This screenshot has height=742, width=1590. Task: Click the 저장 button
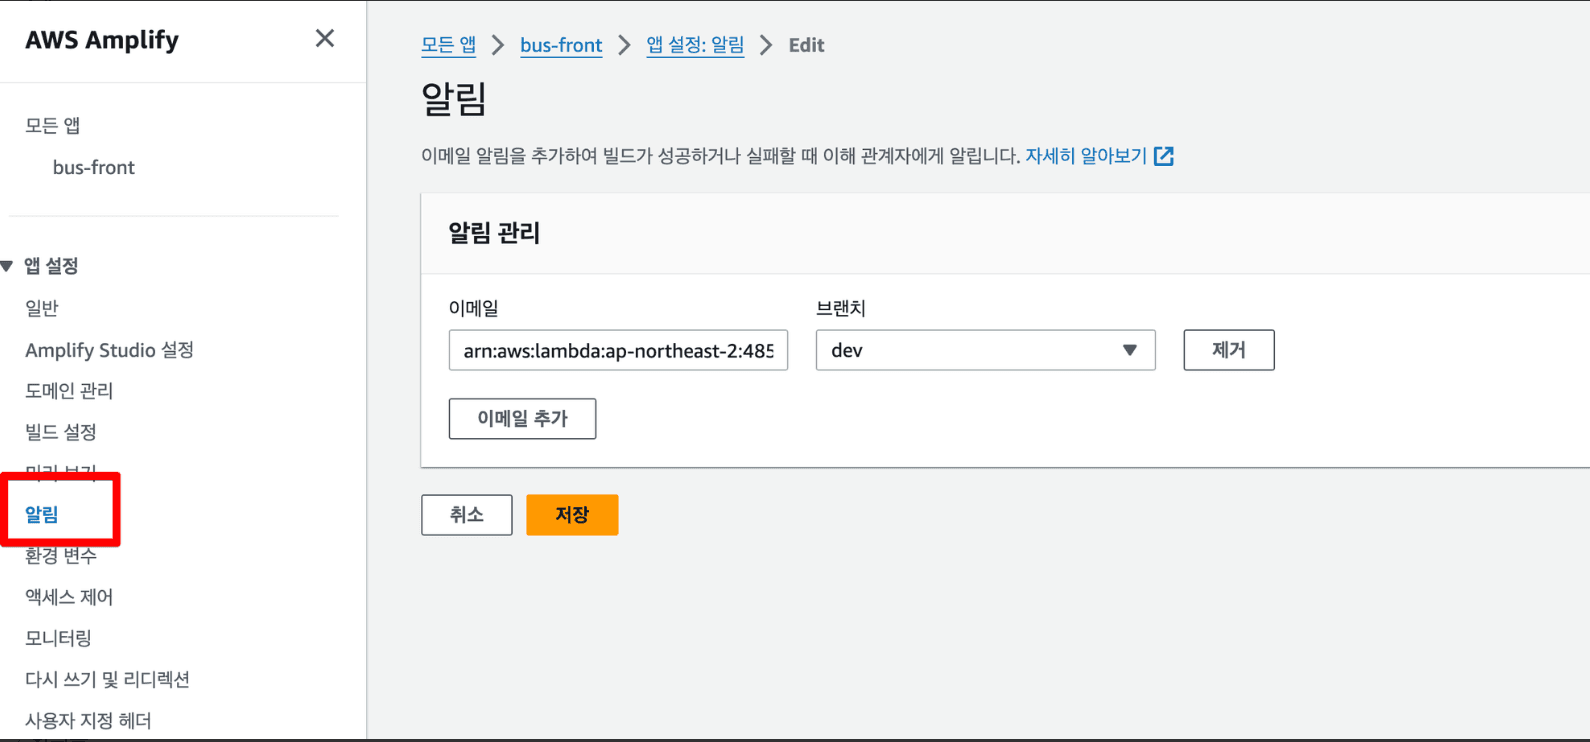[572, 515]
